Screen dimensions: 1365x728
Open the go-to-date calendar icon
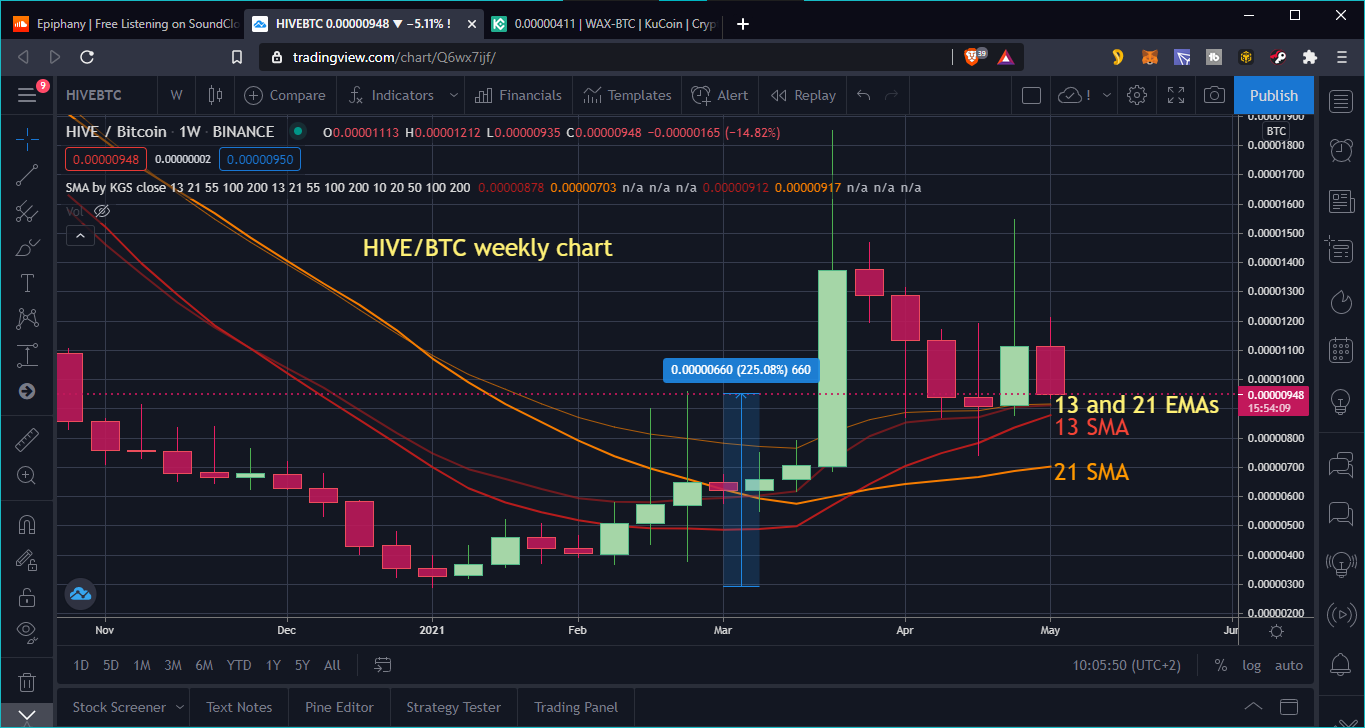click(x=383, y=664)
